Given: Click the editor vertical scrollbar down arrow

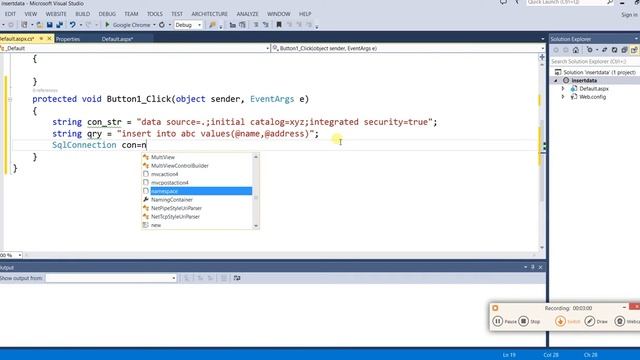Looking at the screenshot, I should [542, 247].
